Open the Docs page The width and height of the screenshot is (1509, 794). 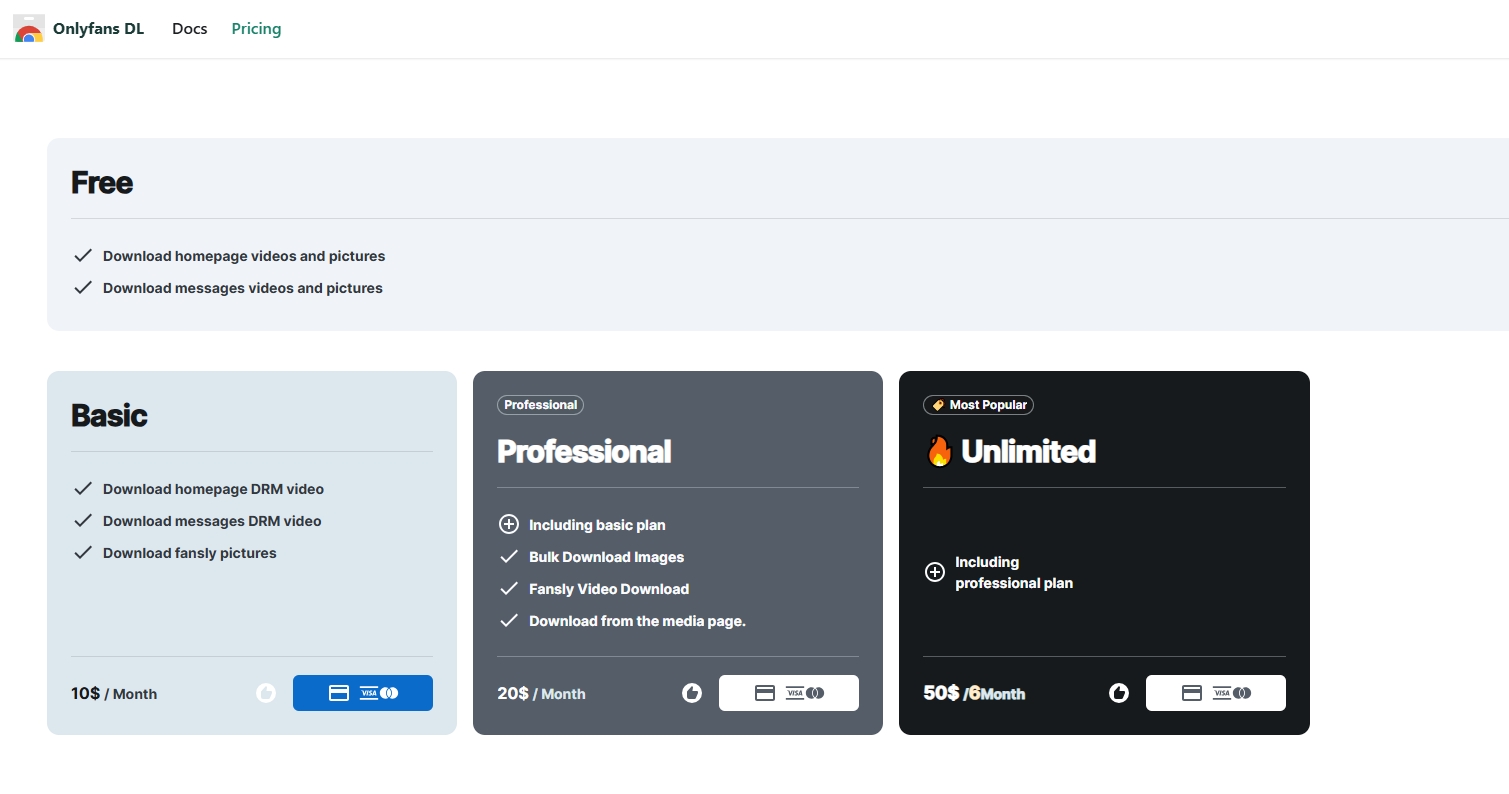pyautogui.click(x=190, y=29)
